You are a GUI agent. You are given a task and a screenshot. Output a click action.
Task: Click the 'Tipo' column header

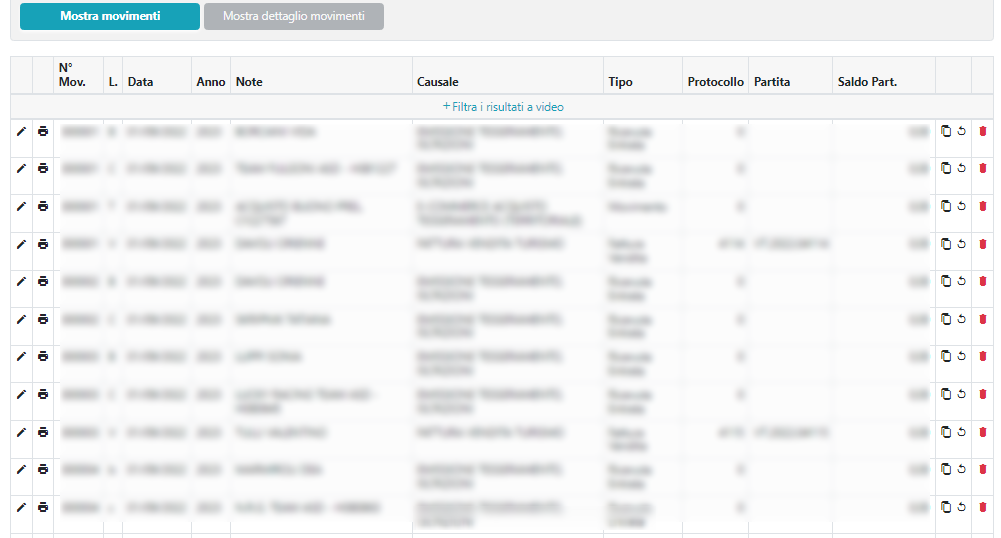pos(620,82)
